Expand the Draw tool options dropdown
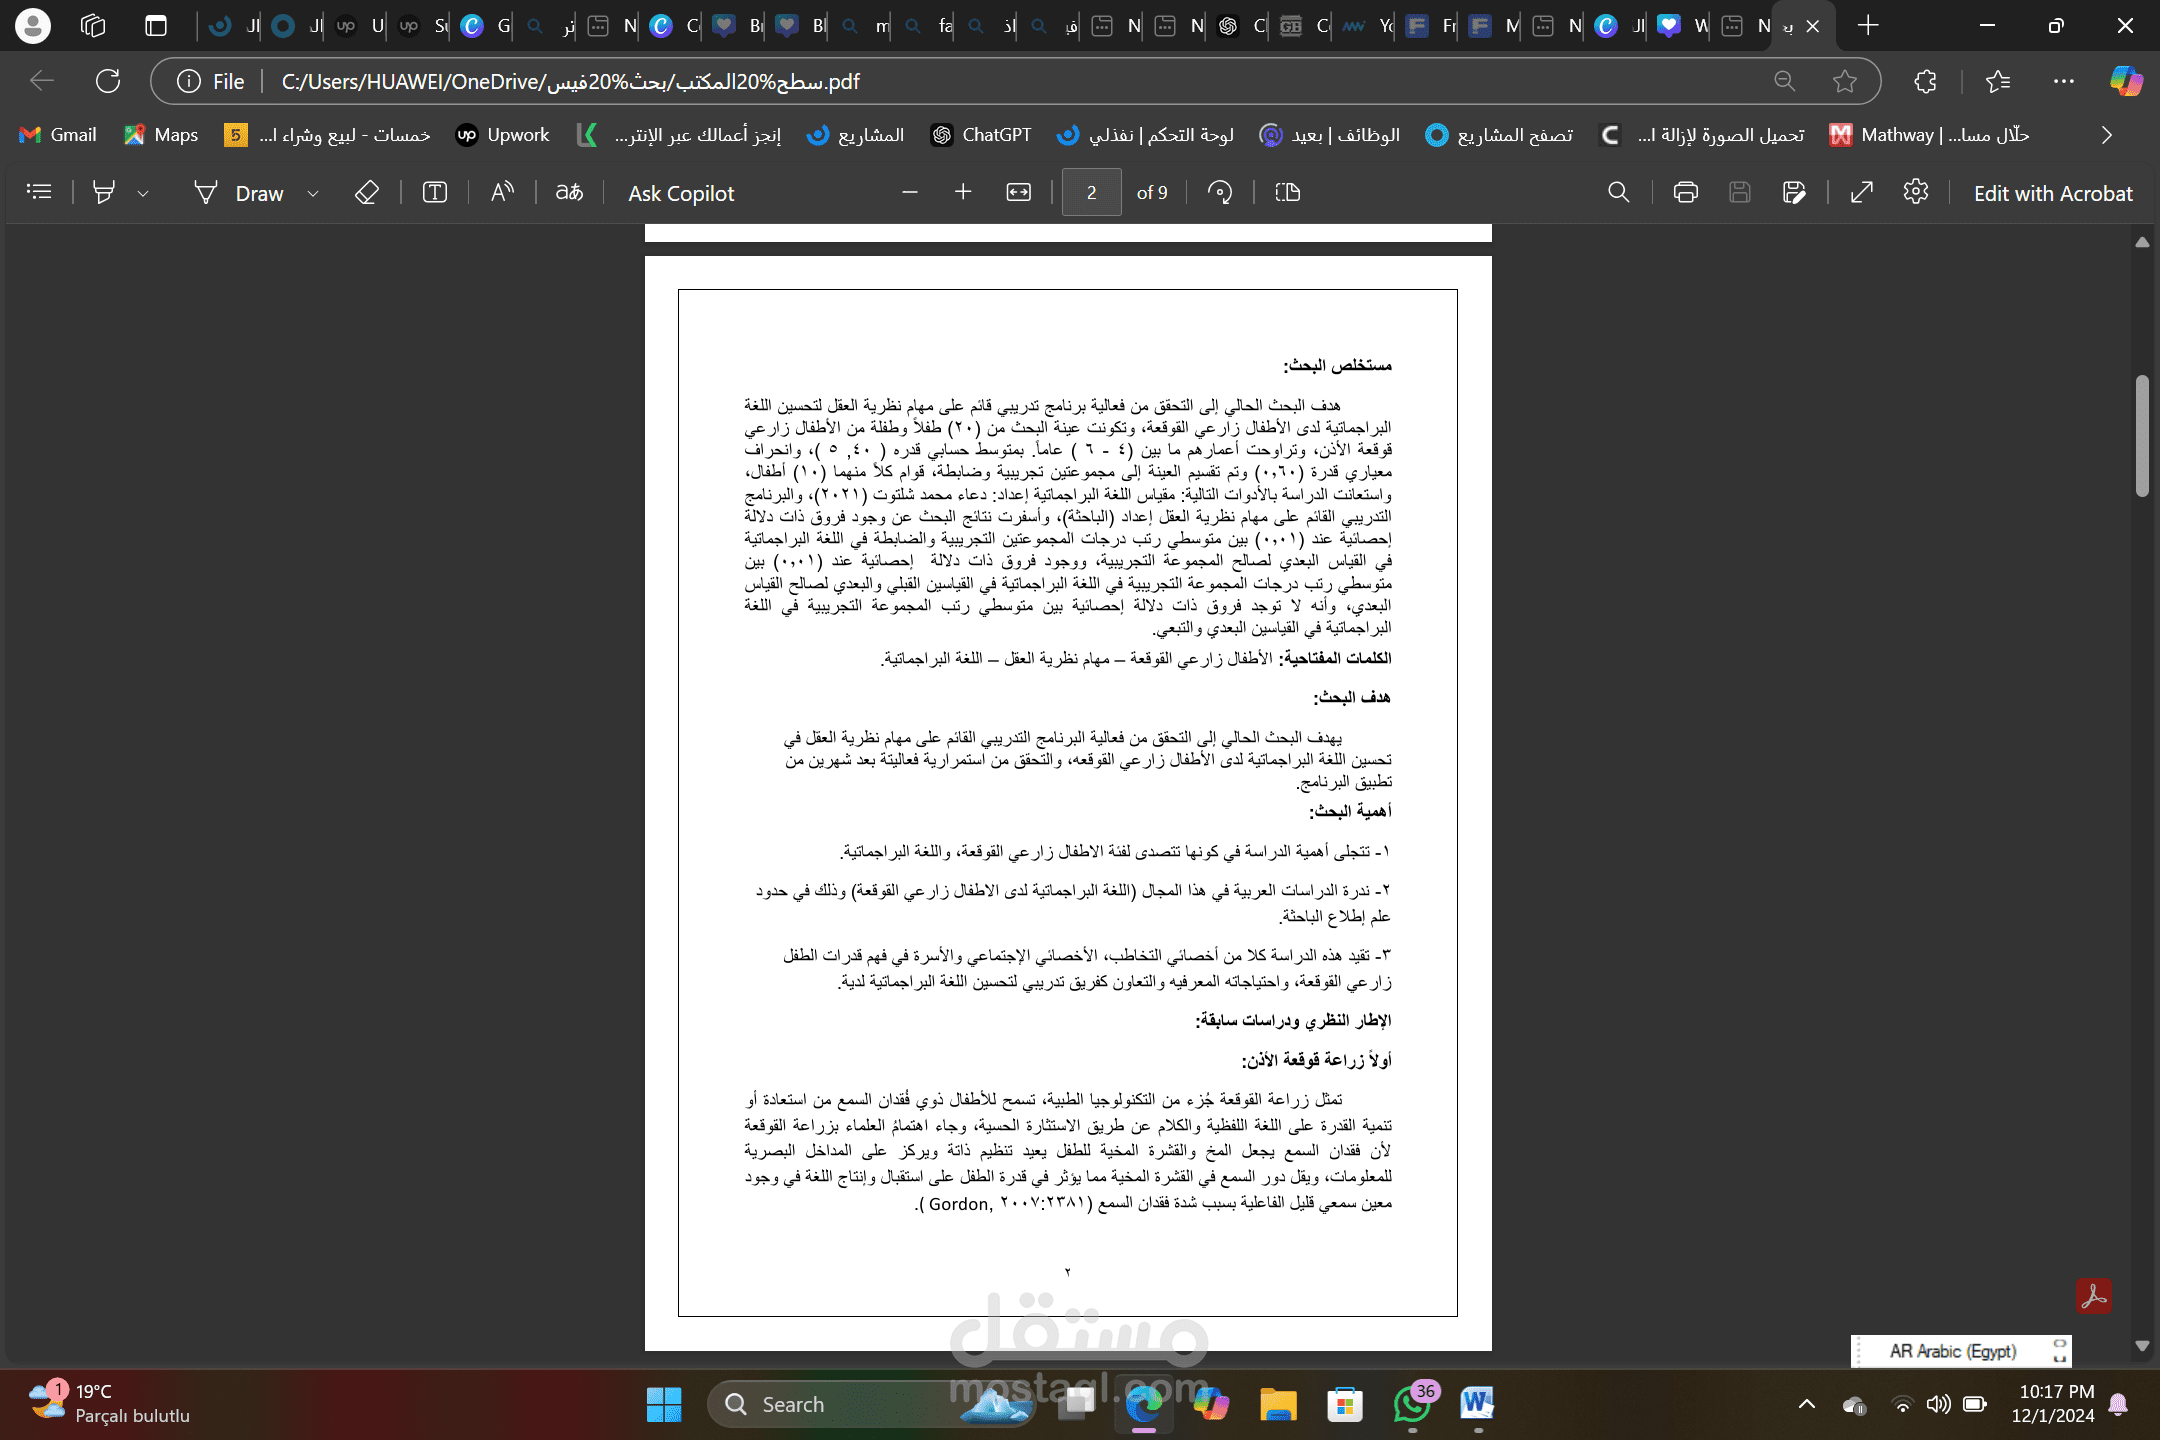This screenshot has height=1440, width=2160. tap(313, 193)
